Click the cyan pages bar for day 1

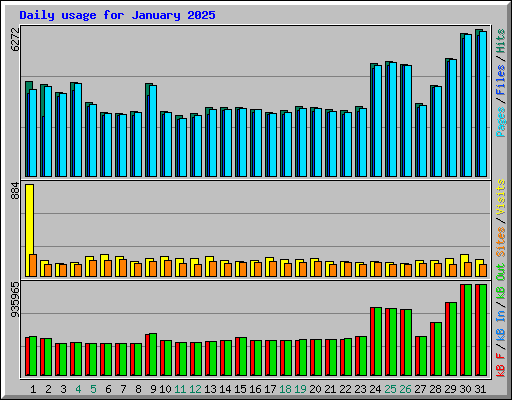coord(33,133)
